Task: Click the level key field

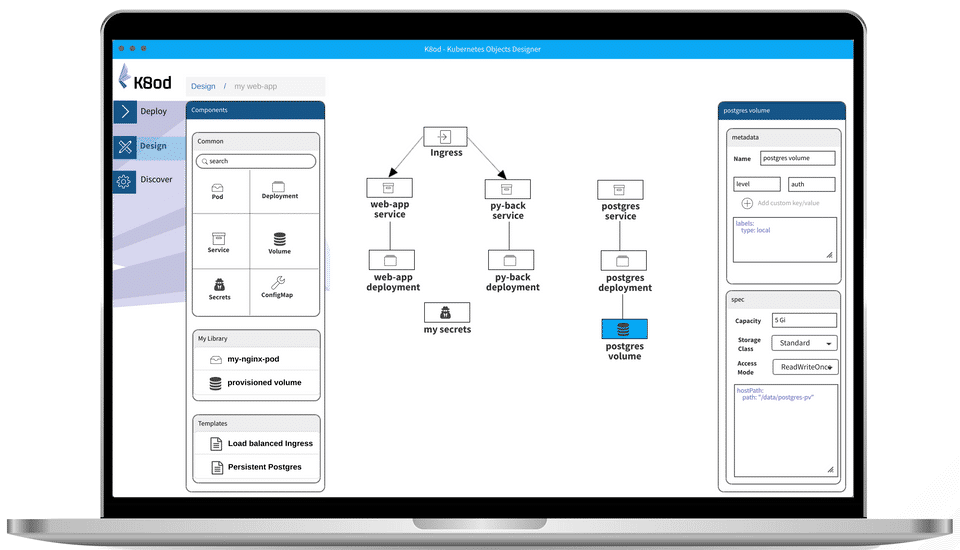Action: click(757, 184)
